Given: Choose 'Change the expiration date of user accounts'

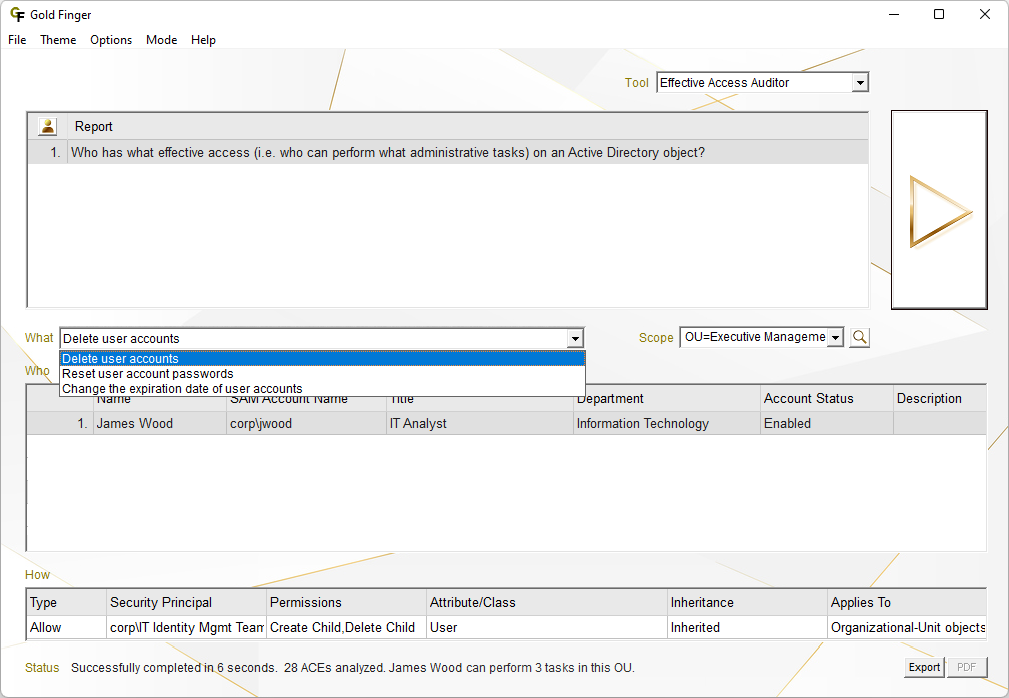Looking at the screenshot, I should (182, 389).
